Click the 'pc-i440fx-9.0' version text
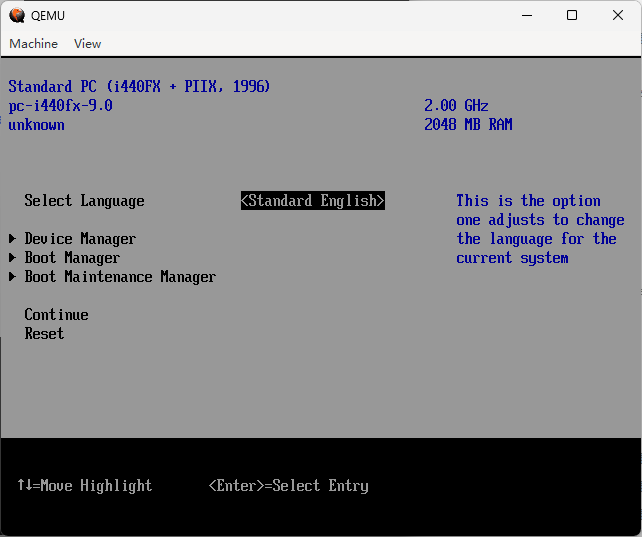This screenshot has width=642, height=537. tap(61, 106)
